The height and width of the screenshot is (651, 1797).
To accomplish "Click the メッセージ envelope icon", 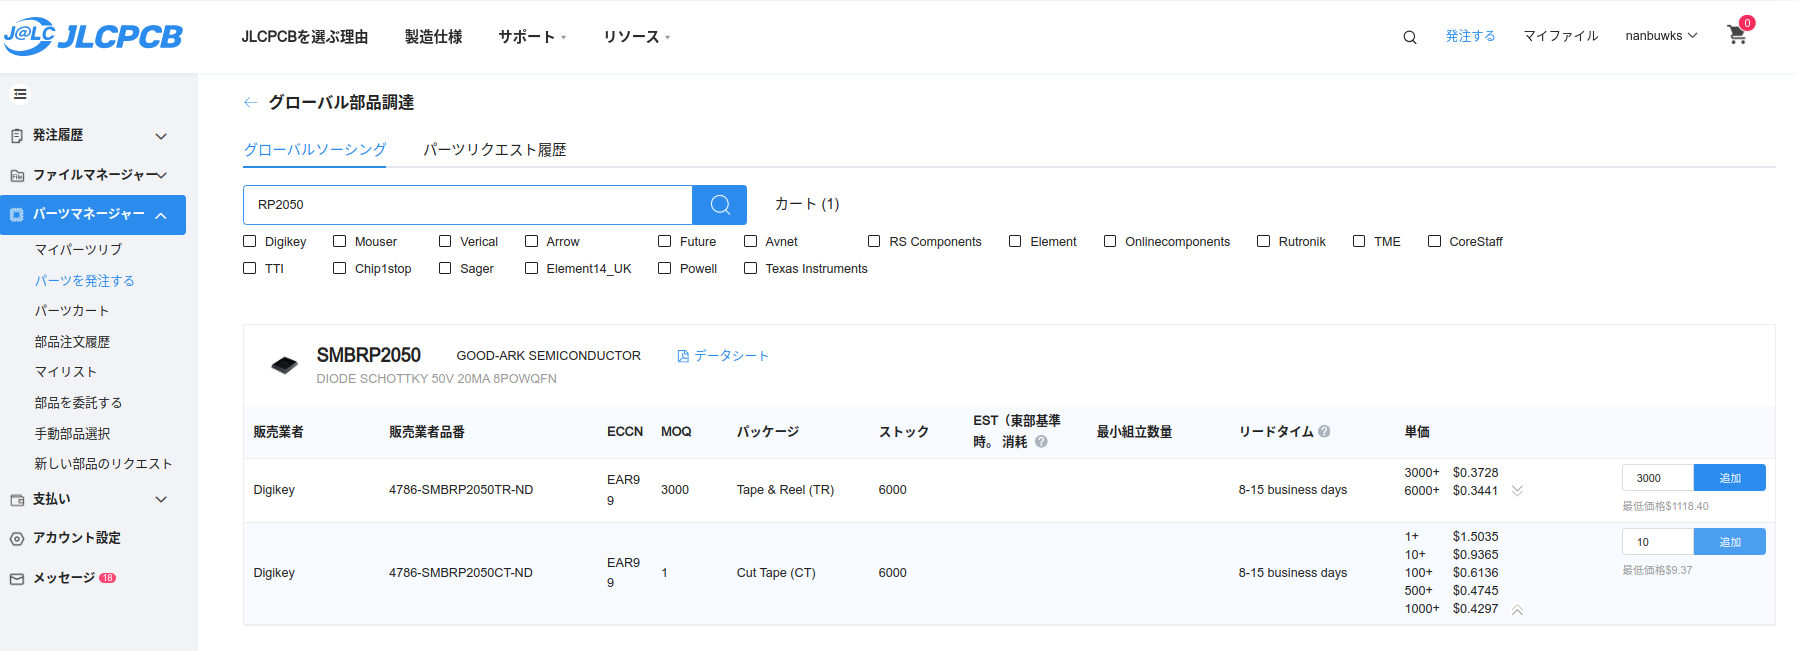I will pos(17,579).
